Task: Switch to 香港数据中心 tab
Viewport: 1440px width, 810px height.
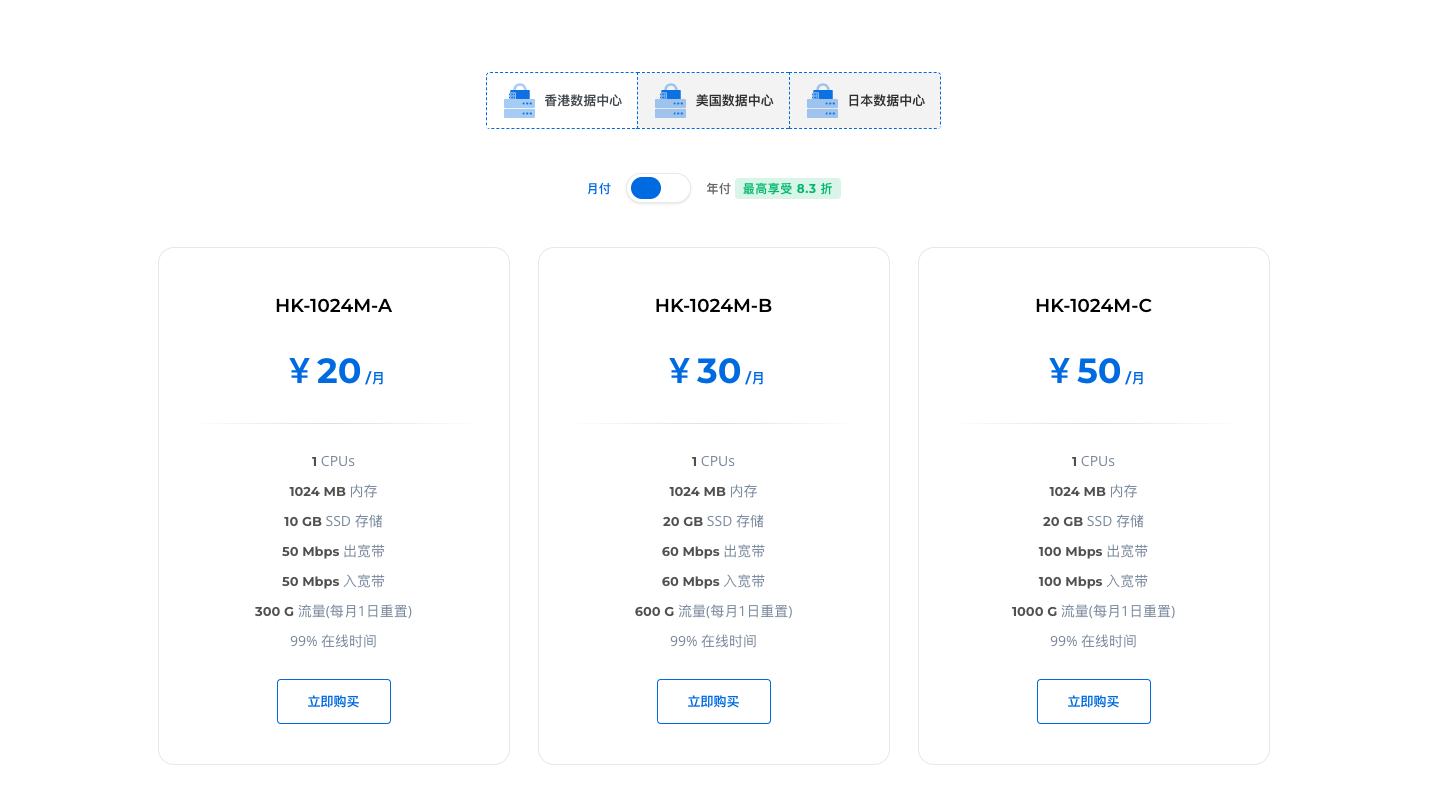Action: point(582,101)
